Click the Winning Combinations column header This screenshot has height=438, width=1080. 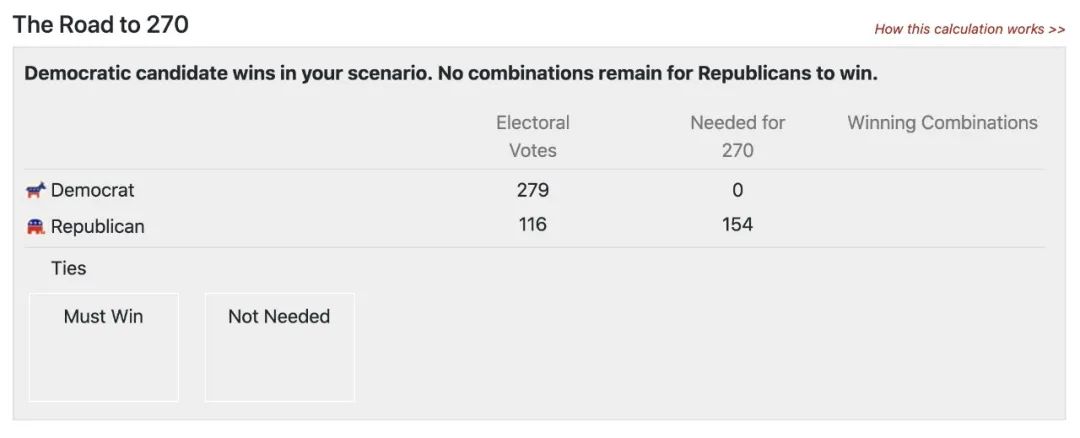click(942, 123)
